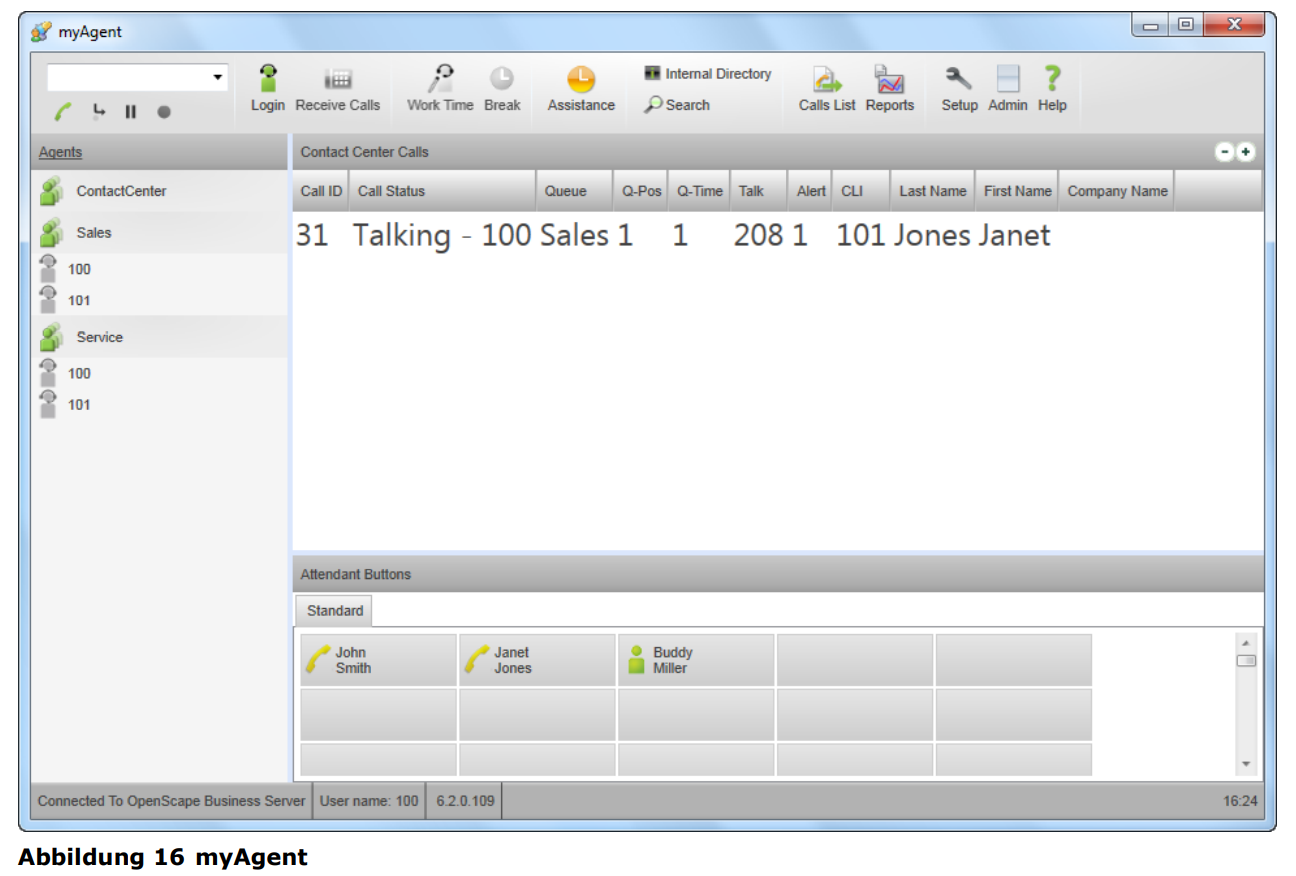
Task: Select the ContactCenter group
Action: 160,191
